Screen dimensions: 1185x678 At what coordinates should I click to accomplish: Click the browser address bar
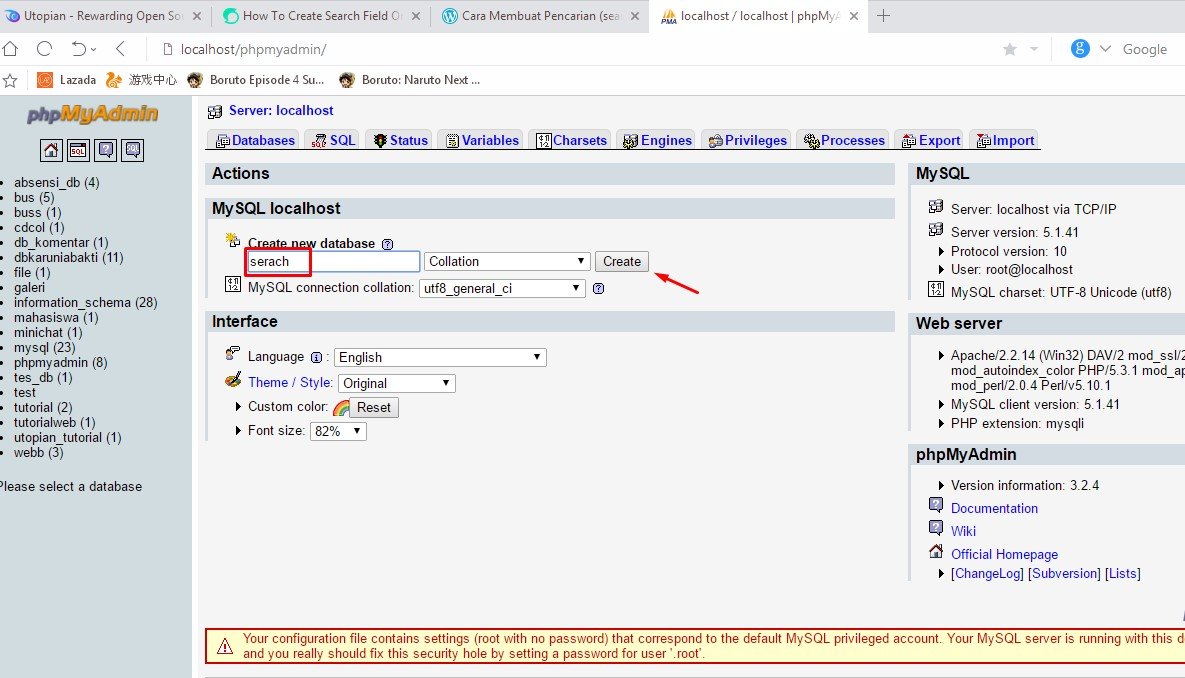(574, 49)
